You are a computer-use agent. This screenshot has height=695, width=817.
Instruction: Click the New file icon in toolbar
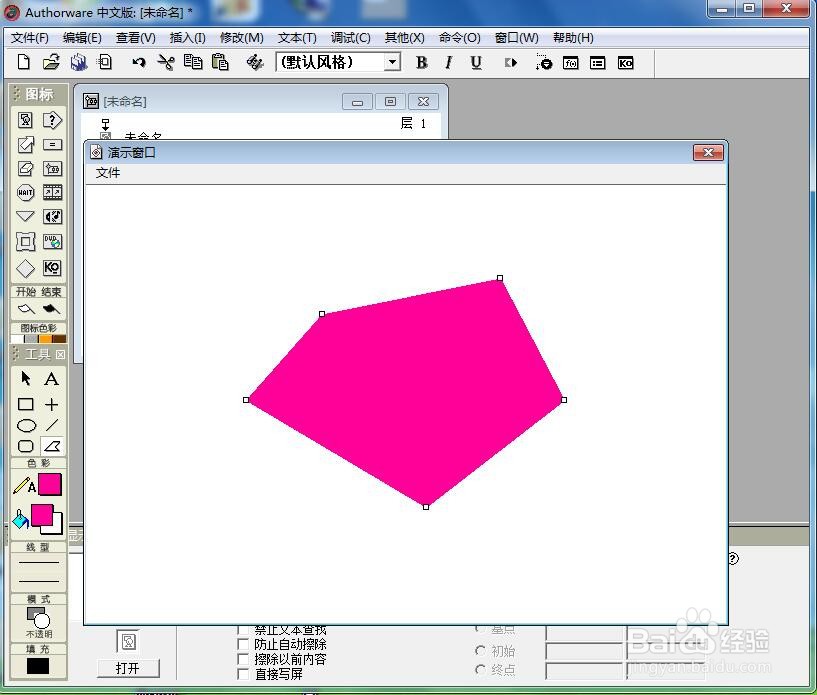coord(23,63)
